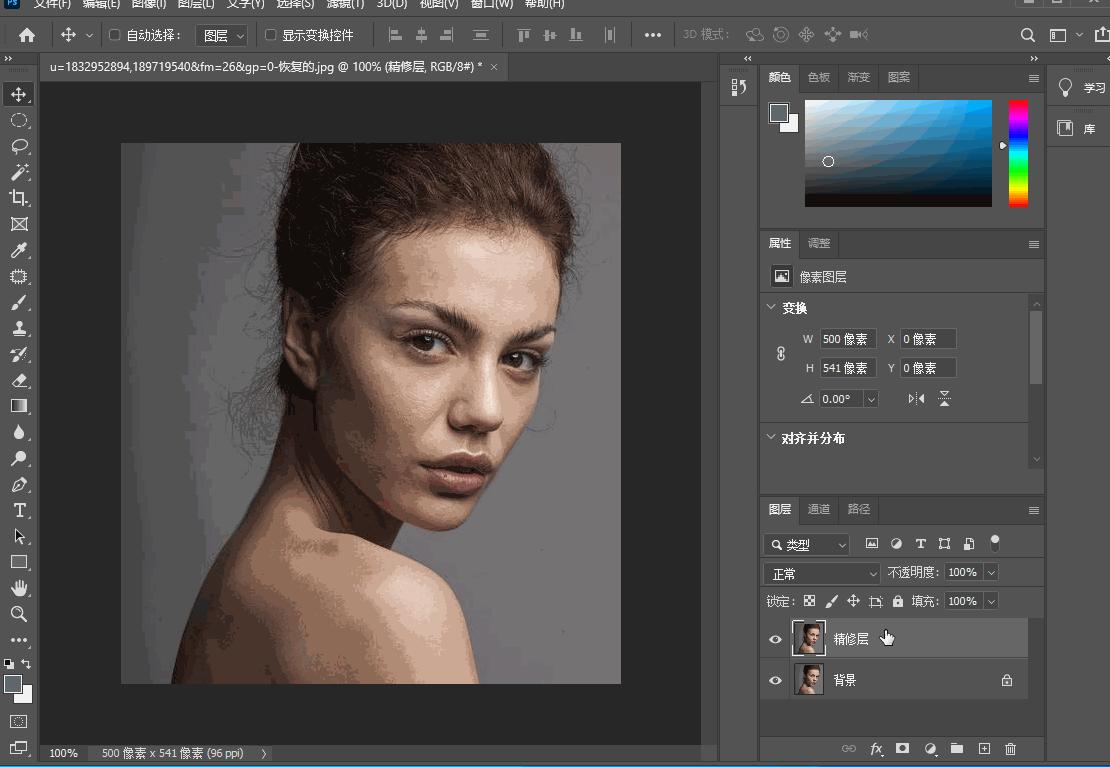This screenshot has height=767, width=1110.
Task: Hide the 精修层 layer
Action: click(x=775, y=639)
